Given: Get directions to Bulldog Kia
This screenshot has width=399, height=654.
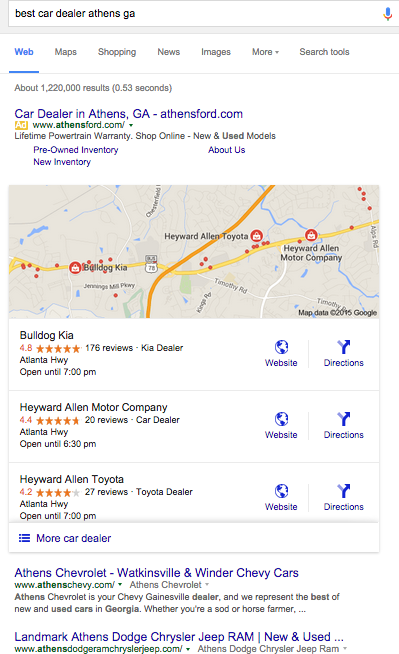Looking at the screenshot, I should [344, 347].
